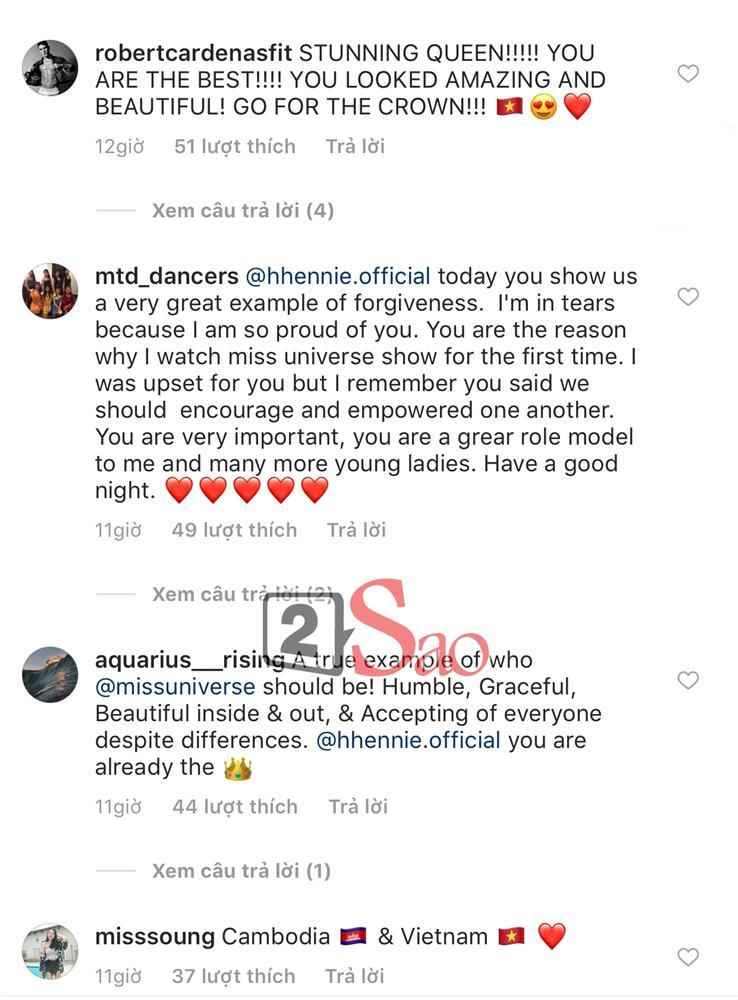View '44 lượt thích' likes list
Viewport: 738px width, 1000px height.
coord(235,807)
